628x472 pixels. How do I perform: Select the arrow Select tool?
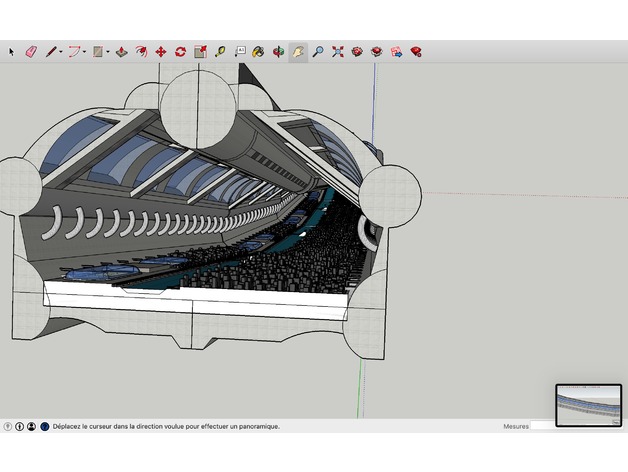coord(12,51)
